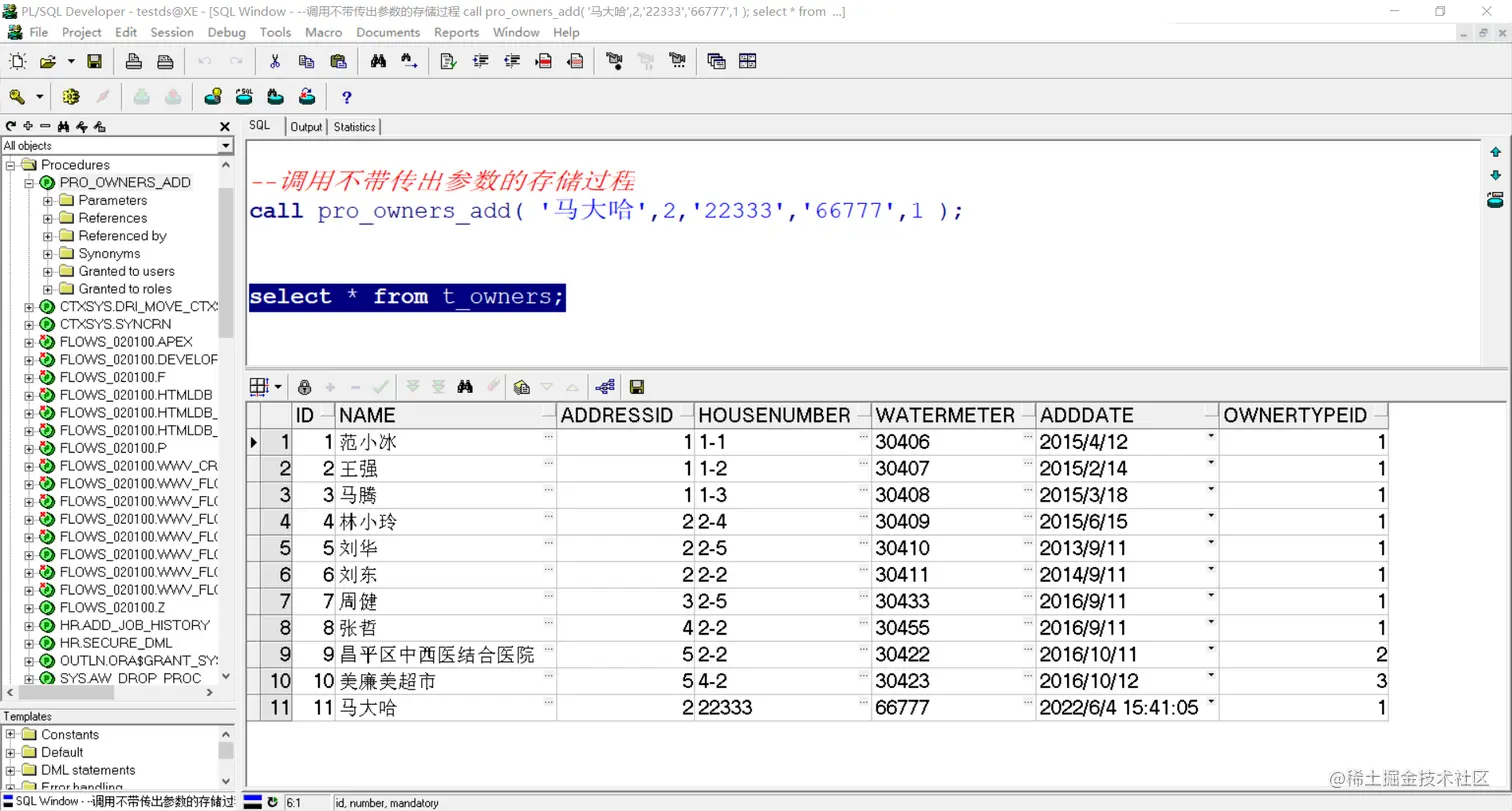1512x811 pixels.
Task: Open the dropdown arrow next to Open
Action: 71,62
